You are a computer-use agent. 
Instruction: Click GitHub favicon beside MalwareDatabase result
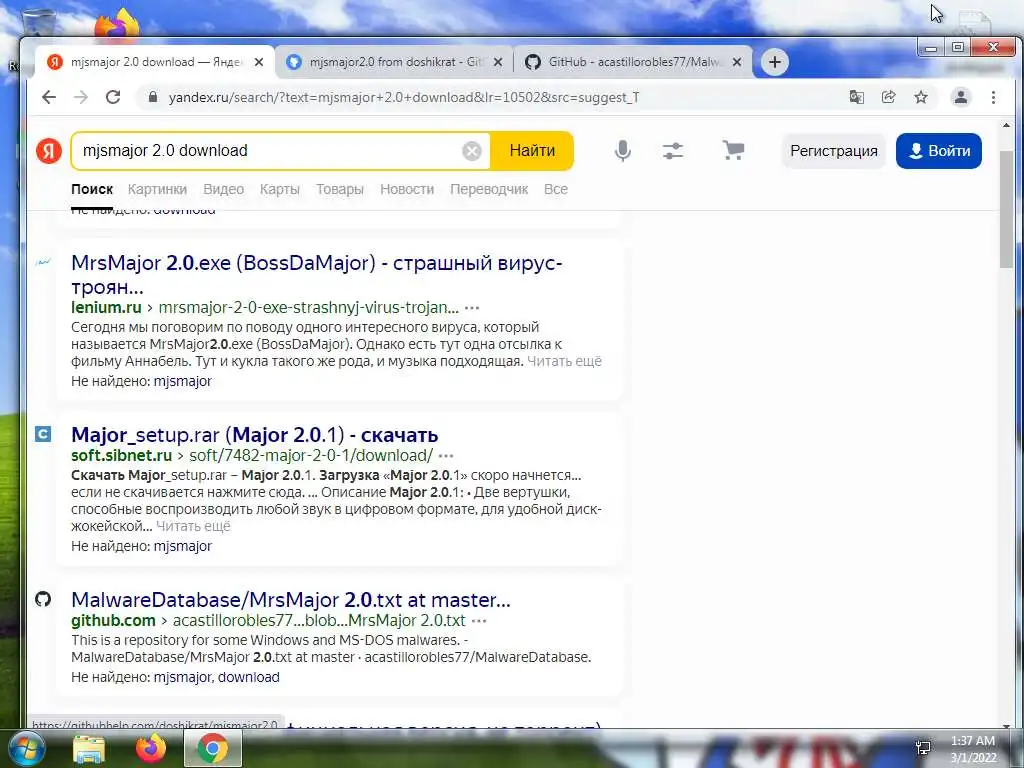[43, 599]
